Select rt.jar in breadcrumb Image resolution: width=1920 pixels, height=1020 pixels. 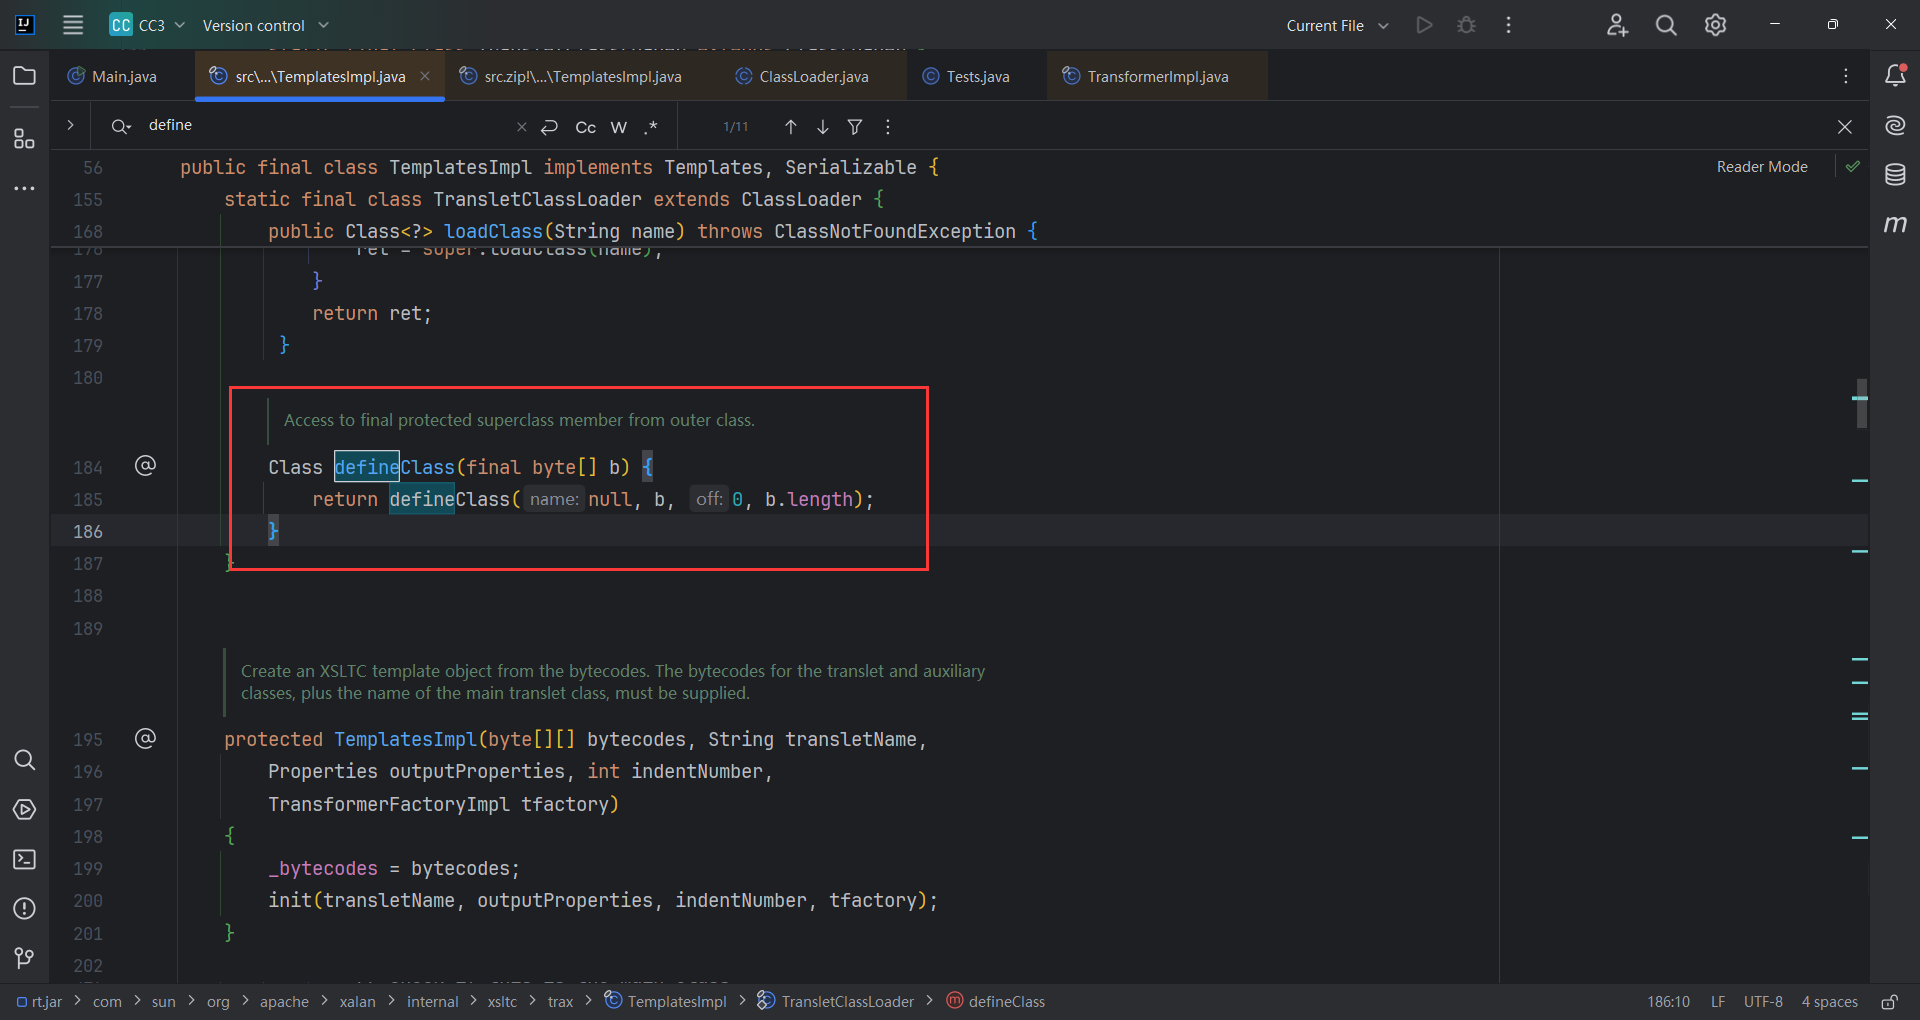[x=40, y=1002]
